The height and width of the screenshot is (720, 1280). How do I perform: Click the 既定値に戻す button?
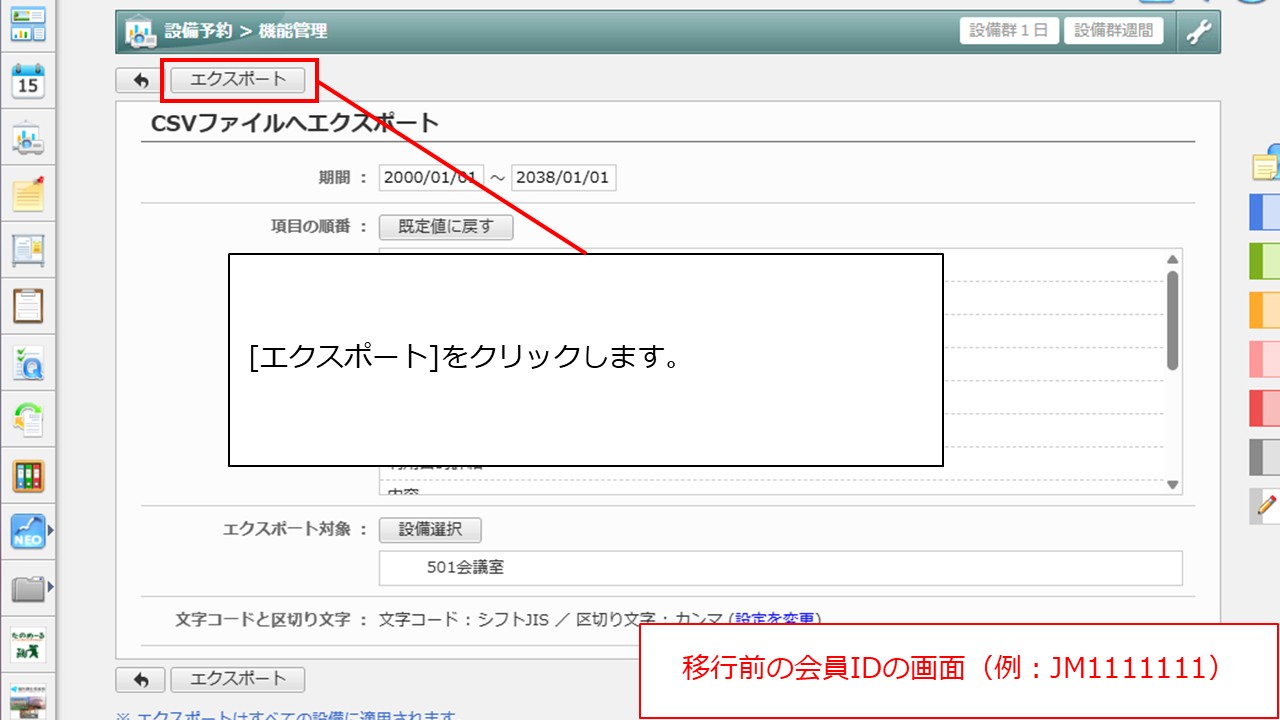pyautogui.click(x=446, y=227)
